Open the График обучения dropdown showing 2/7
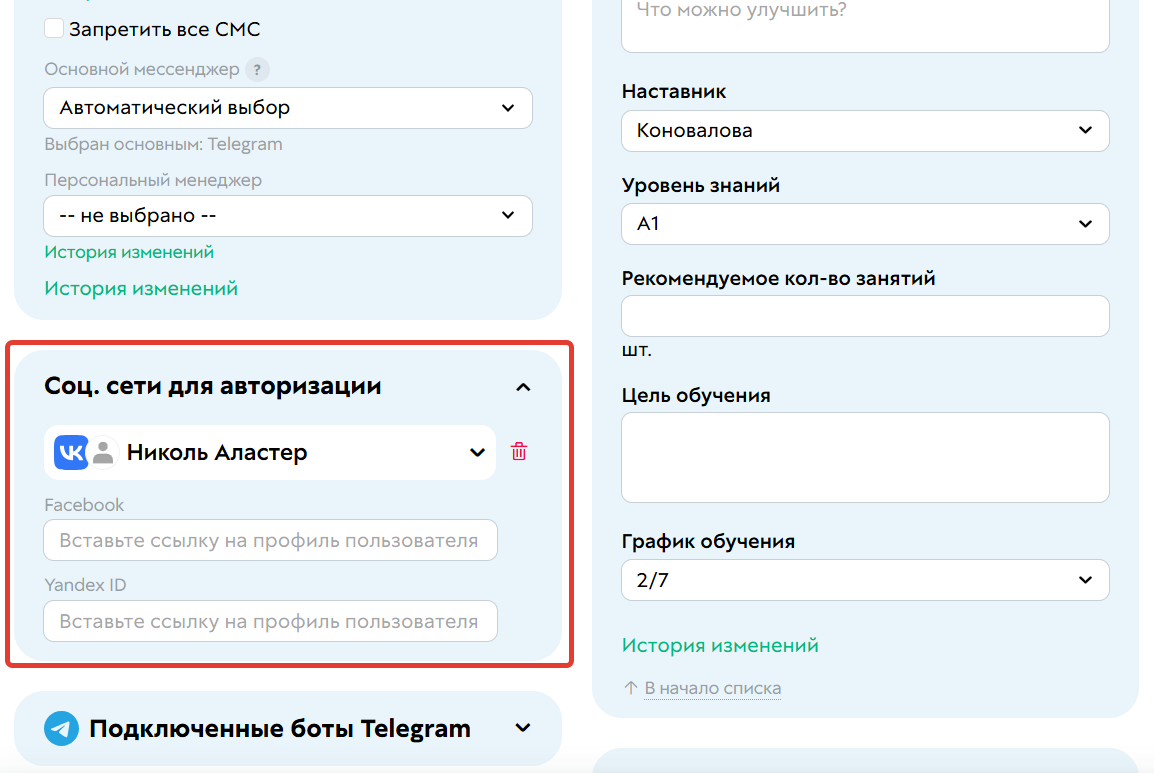This screenshot has width=1154, height=773. [x=864, y=579]
